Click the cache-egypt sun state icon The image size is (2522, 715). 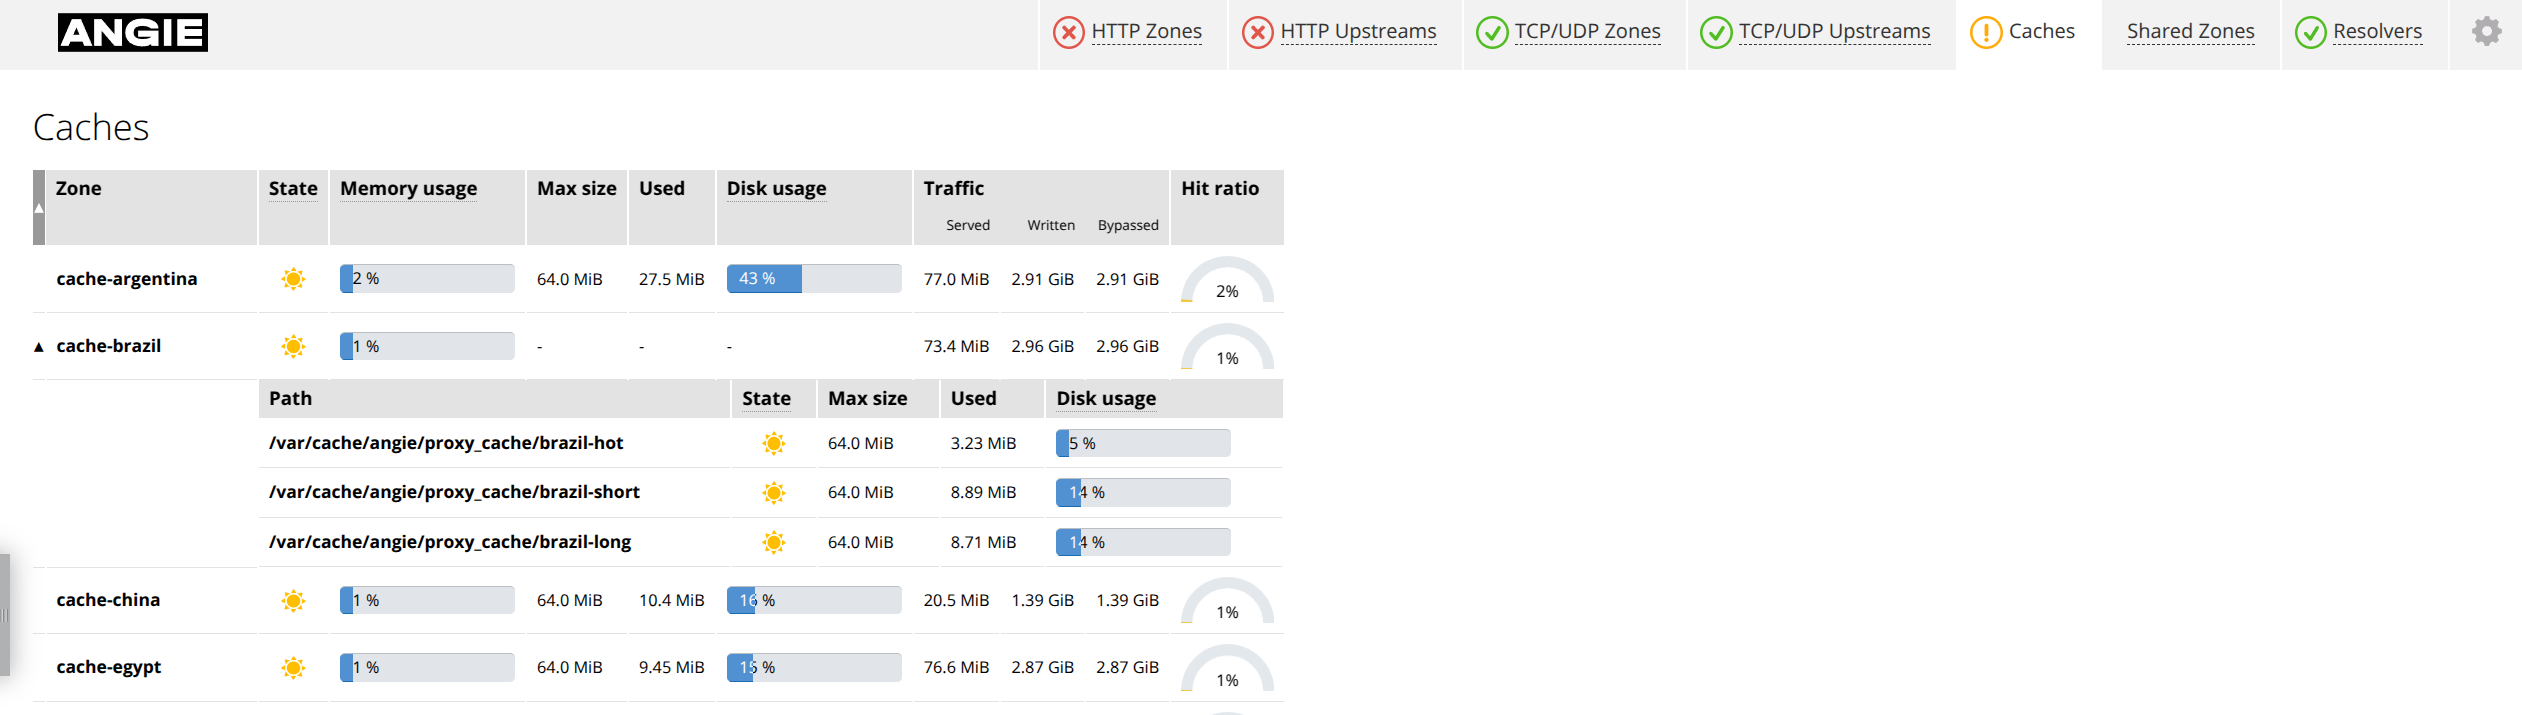click(x=293, y=667)
